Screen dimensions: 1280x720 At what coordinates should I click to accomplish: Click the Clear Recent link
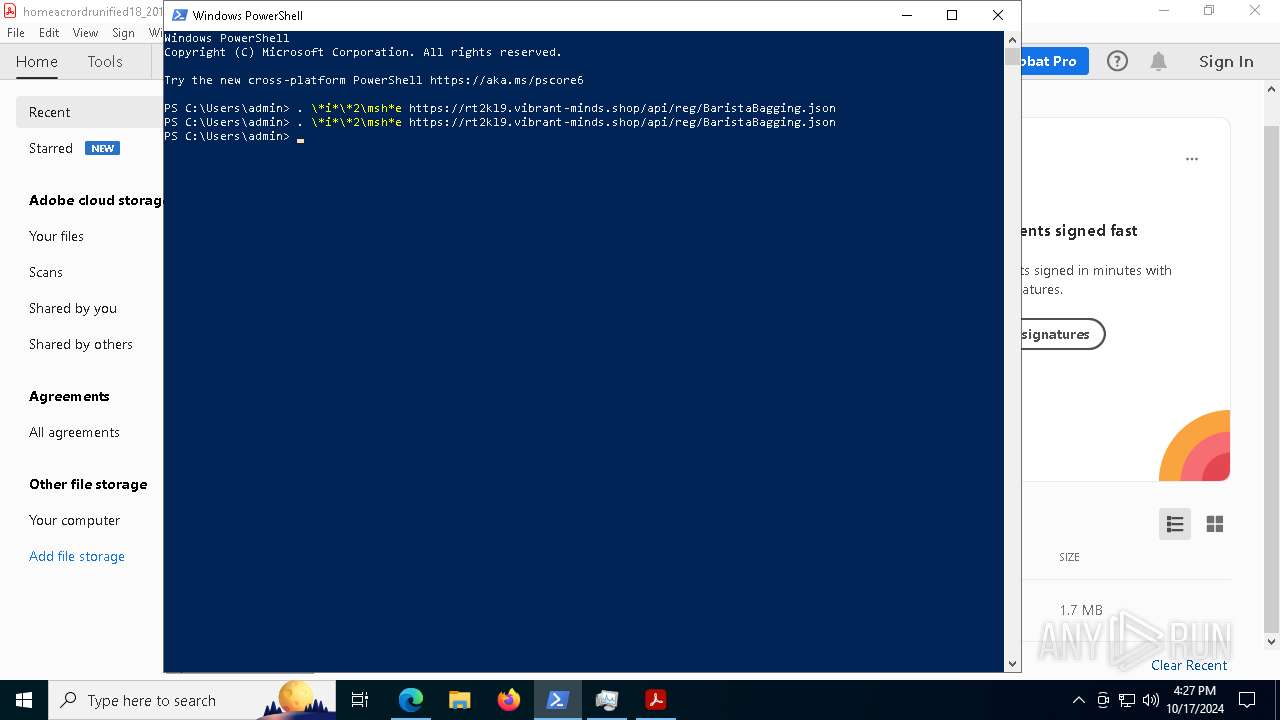tap(1189, 665)
